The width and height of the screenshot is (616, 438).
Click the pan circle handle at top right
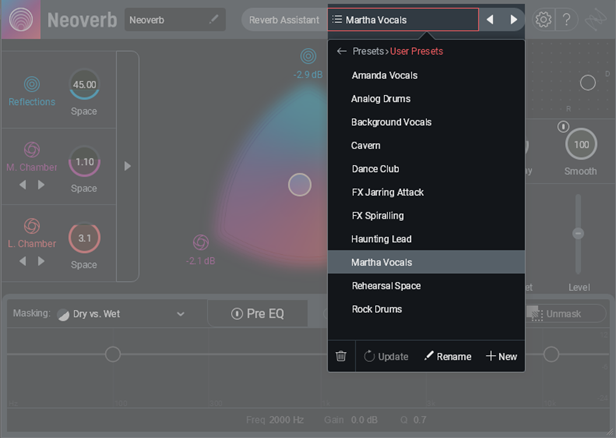coord(588,82)
